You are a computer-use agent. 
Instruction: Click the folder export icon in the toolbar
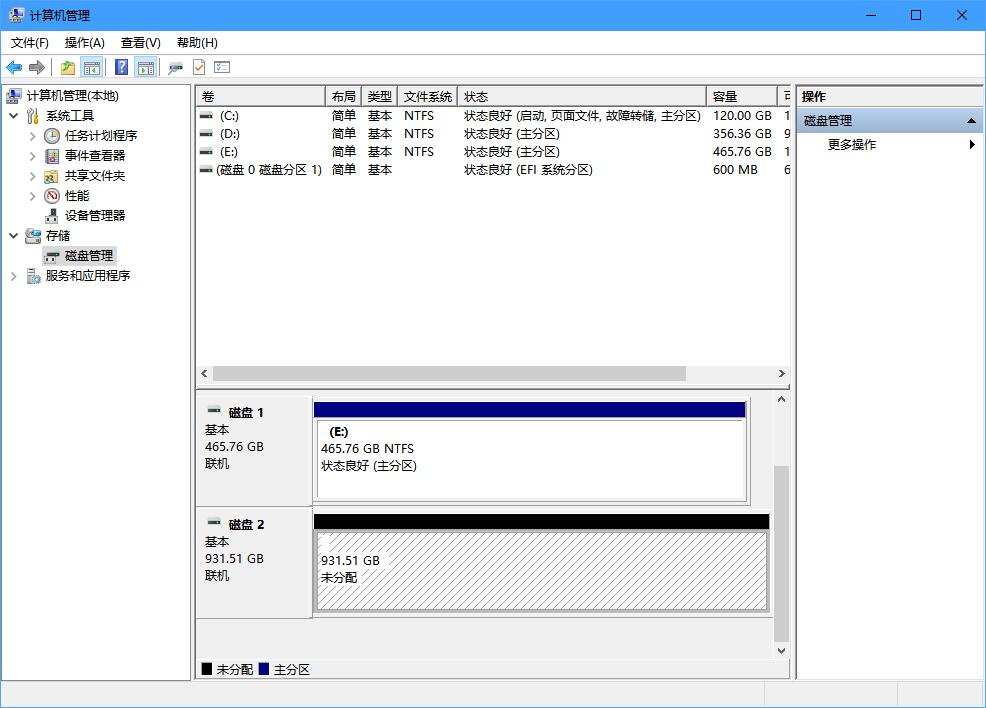[67, 67]
